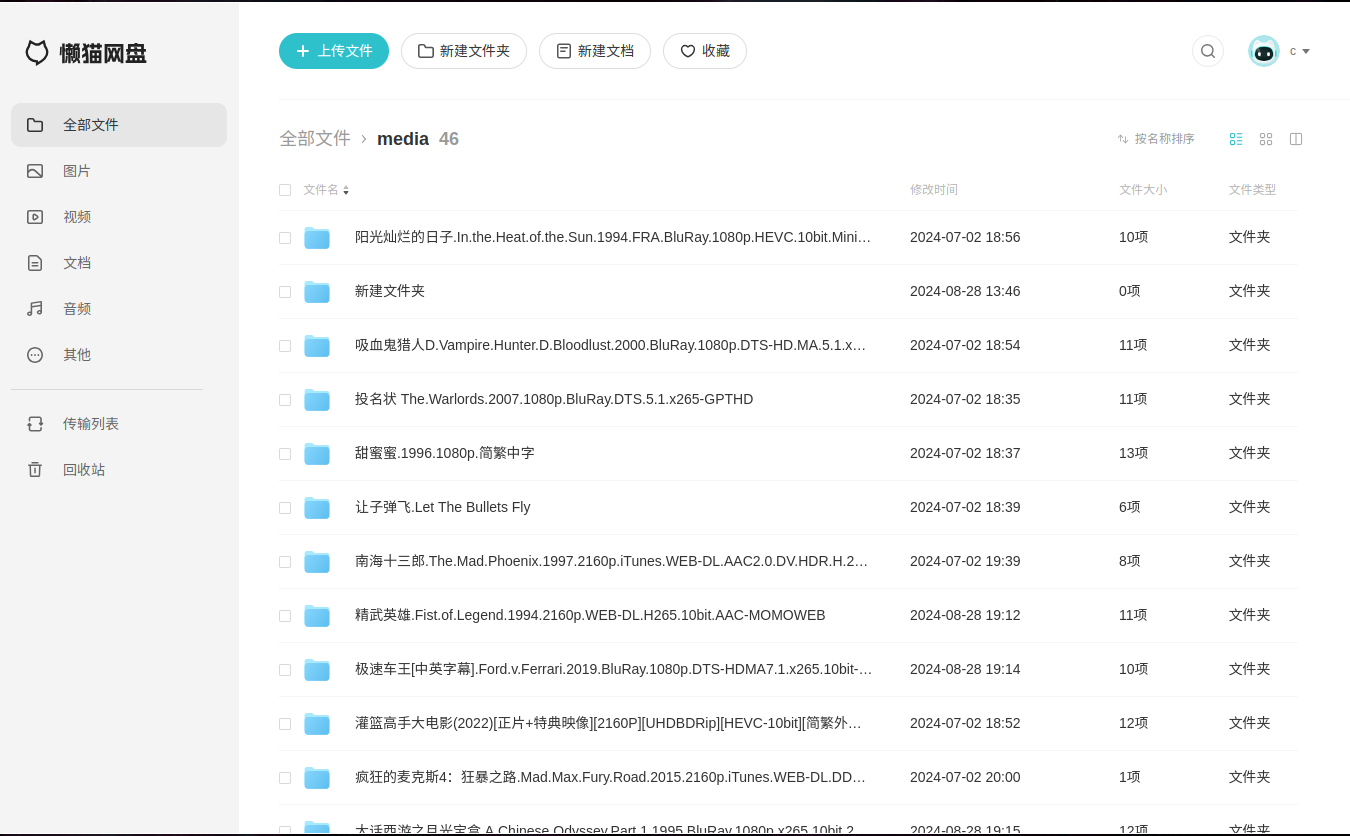
Task: Check the box for 甜蜜蜜.1996 folder
Action: point(285,454)
